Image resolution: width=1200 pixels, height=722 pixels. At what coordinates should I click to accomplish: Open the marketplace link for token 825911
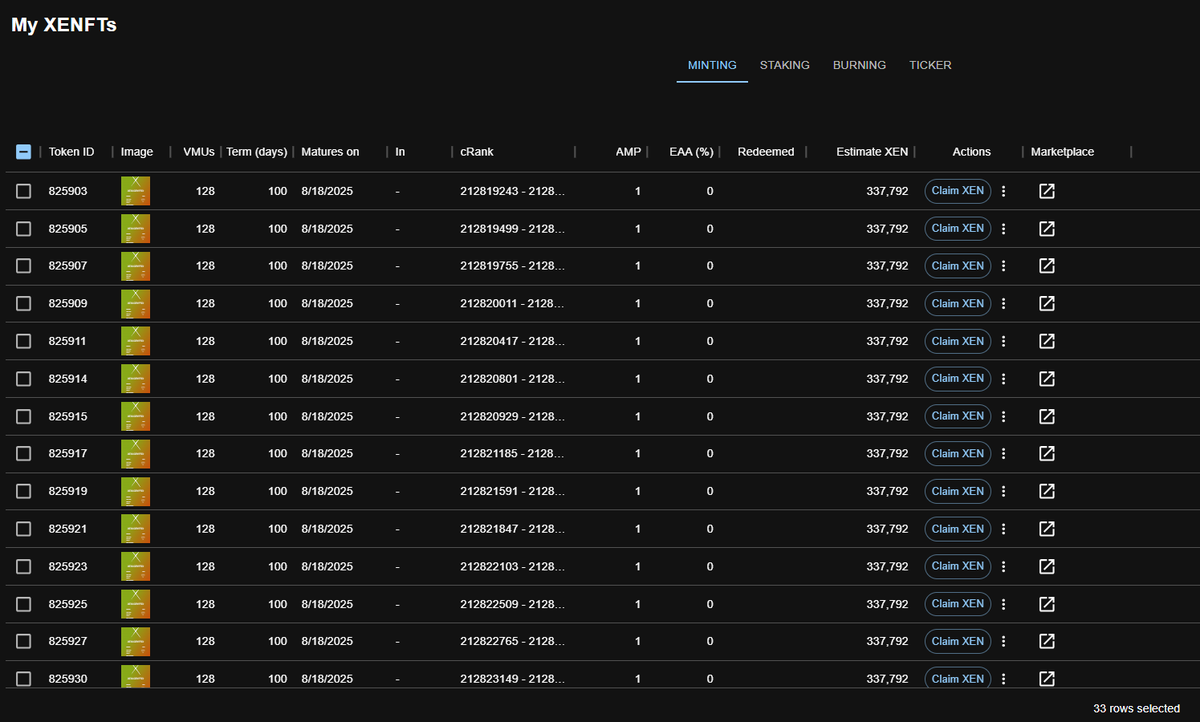click(1046, 341)
